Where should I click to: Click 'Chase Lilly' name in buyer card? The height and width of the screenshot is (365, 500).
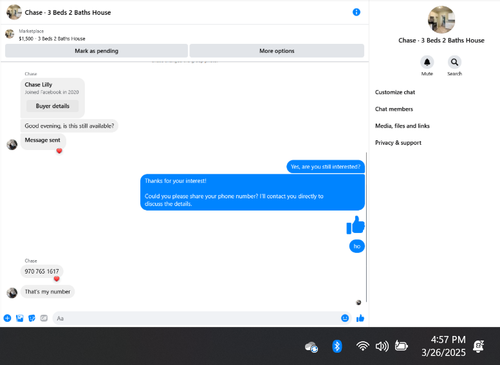coord(38,85)
